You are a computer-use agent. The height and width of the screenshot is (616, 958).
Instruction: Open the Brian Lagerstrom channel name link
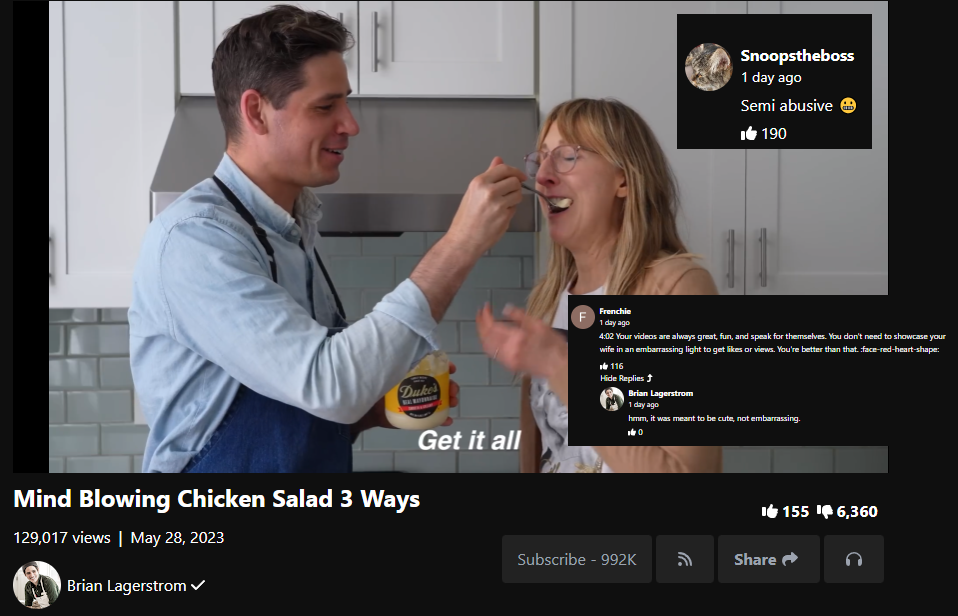pos(126,585)
